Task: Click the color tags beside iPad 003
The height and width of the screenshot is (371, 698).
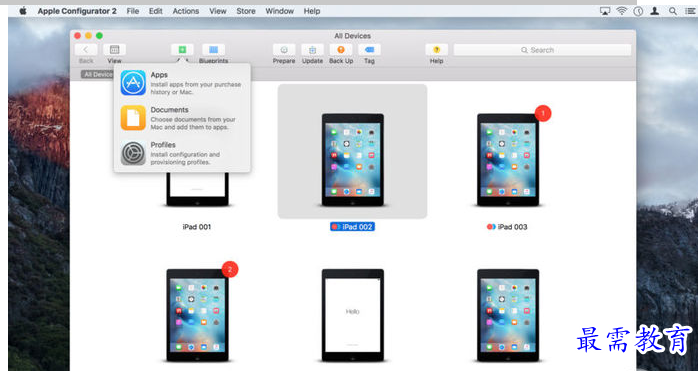Action: tap(491, 227)
